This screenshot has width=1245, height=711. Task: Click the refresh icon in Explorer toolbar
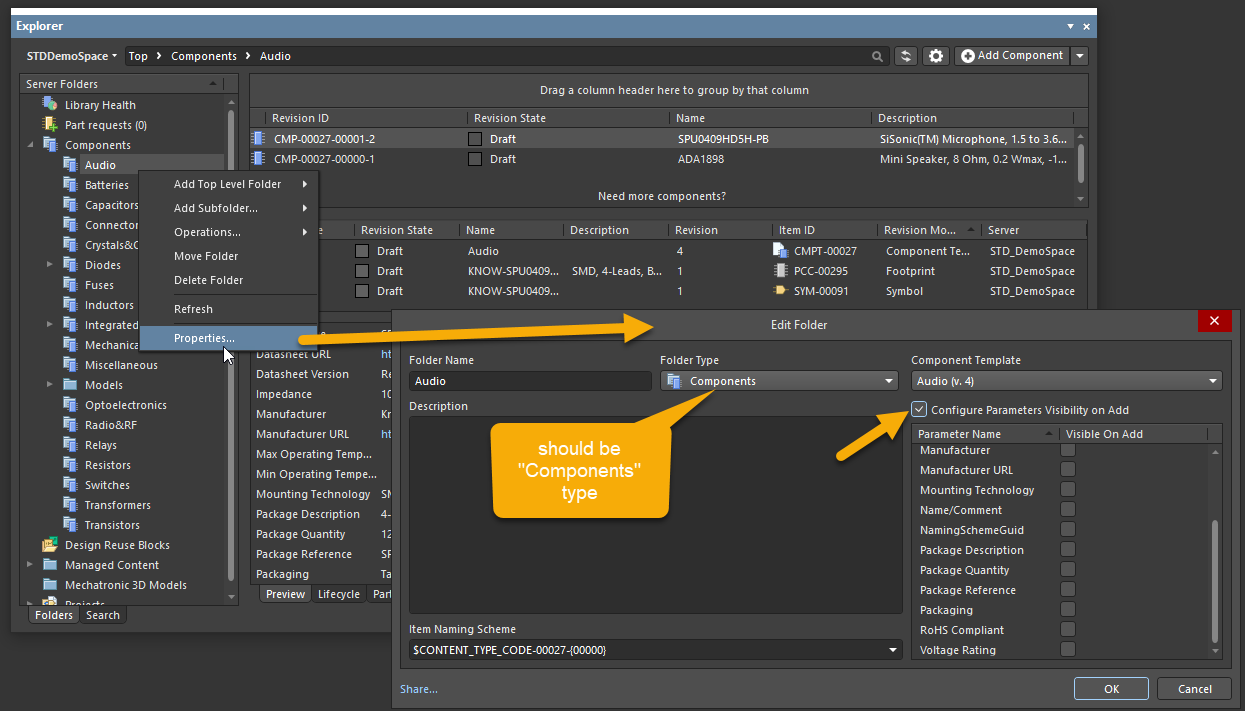pos(906,56)
